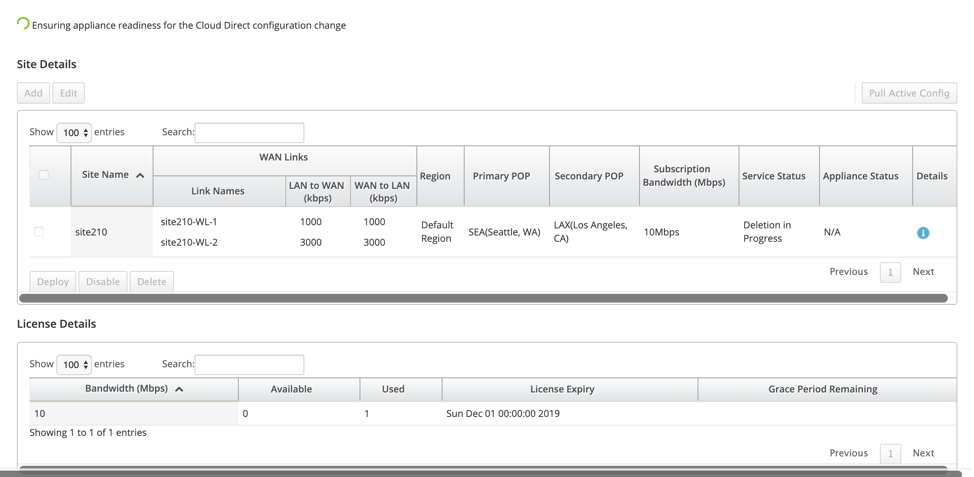The height and width of the screenshot is (477, 974).
Task: Go to Previous page in License Details
Action: (849, 453)
